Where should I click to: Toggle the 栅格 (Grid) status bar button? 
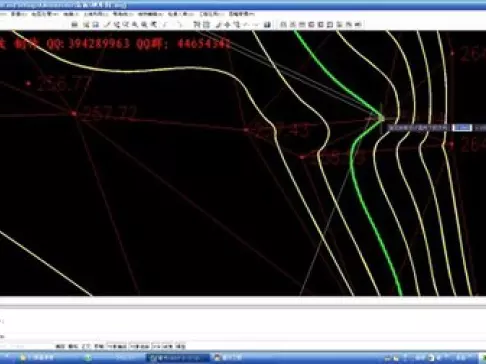73,346
